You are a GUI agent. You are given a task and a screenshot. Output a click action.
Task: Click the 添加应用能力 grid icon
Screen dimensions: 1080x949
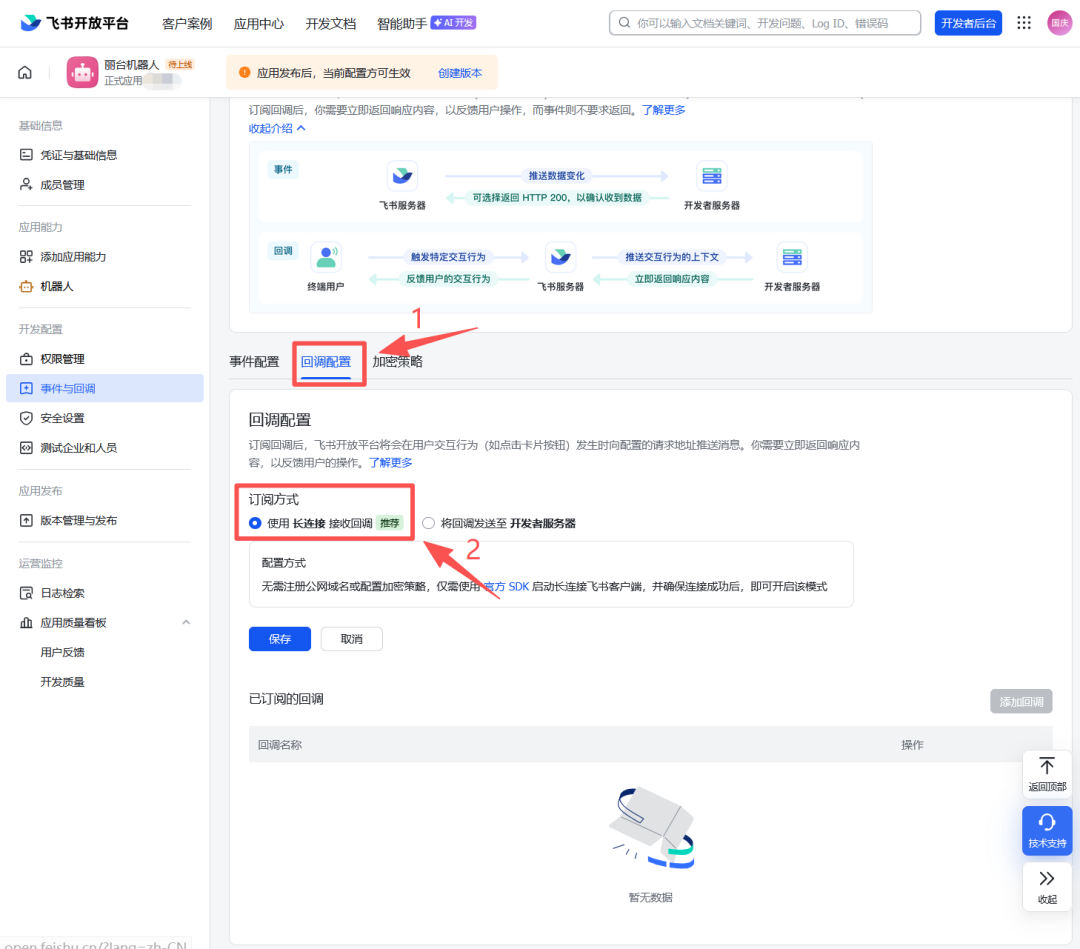click(x=26, y=257)
